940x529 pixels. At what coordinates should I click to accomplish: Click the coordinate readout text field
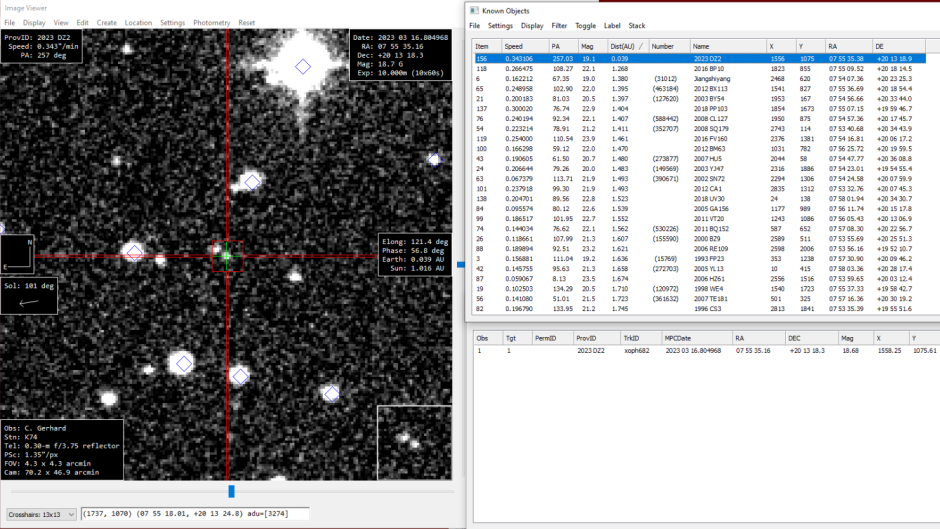[195, 514]
